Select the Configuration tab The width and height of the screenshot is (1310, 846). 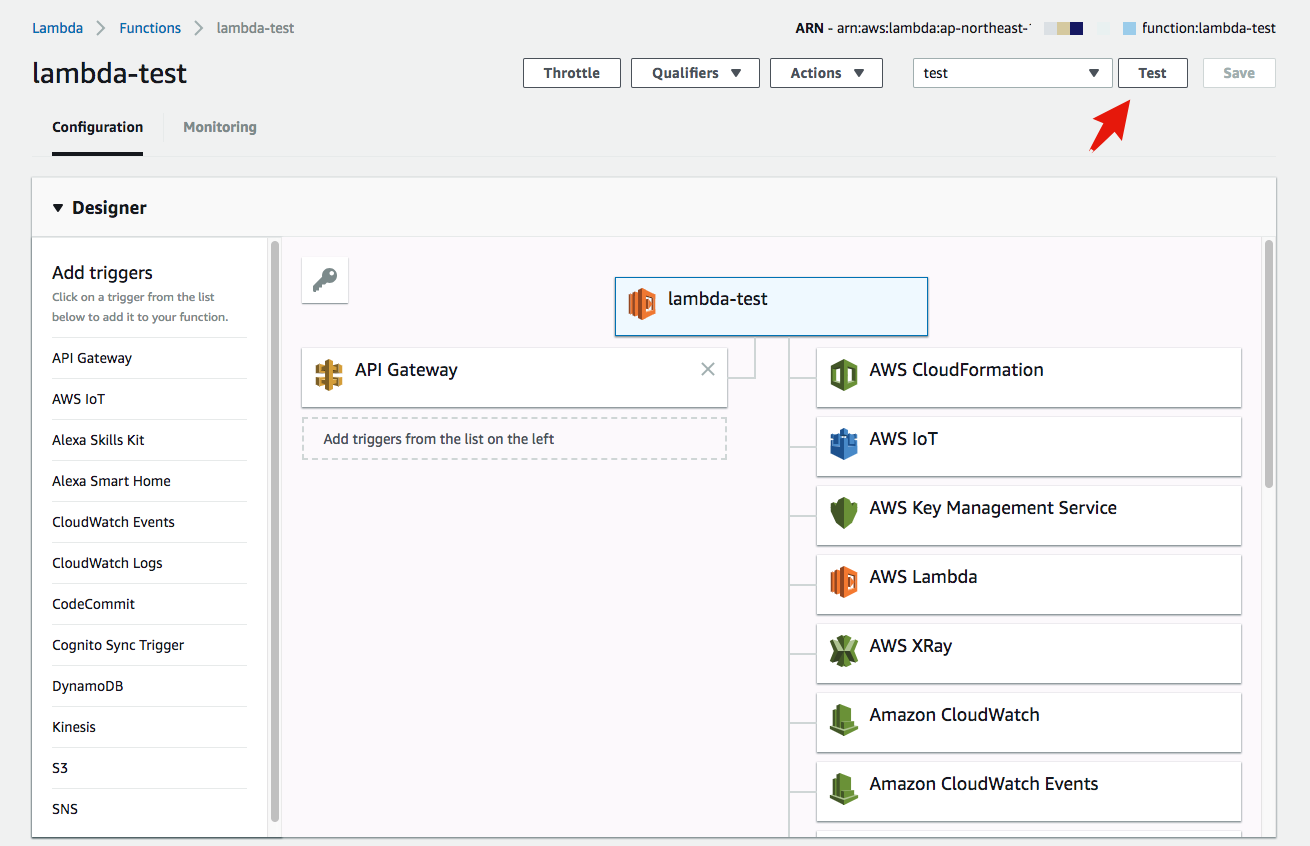pyautogui.click(x=97, y=127)
